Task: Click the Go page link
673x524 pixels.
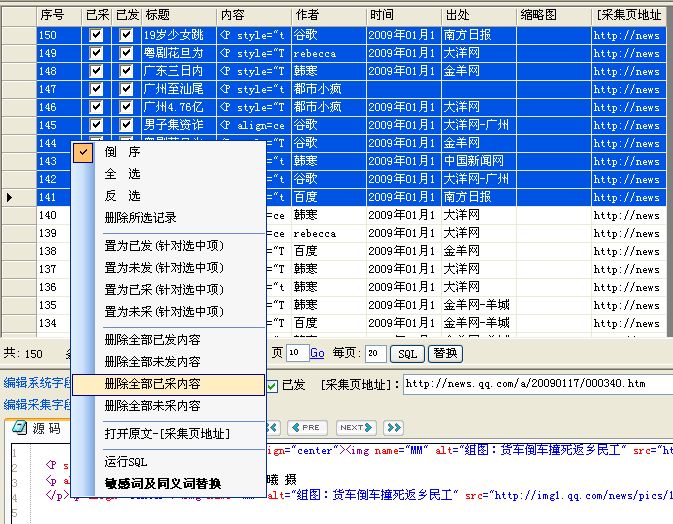Action: click(x=317, y=353)
